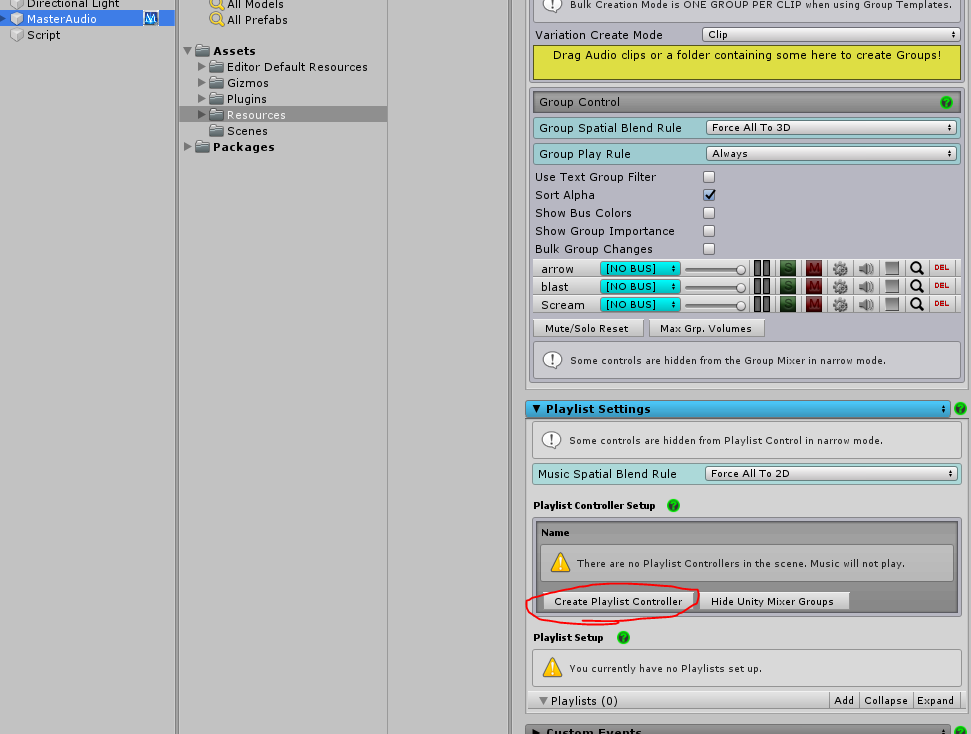Click Create Playlist Controller button
This screenshot has width=971, height=734.
[x=618, y=601]
